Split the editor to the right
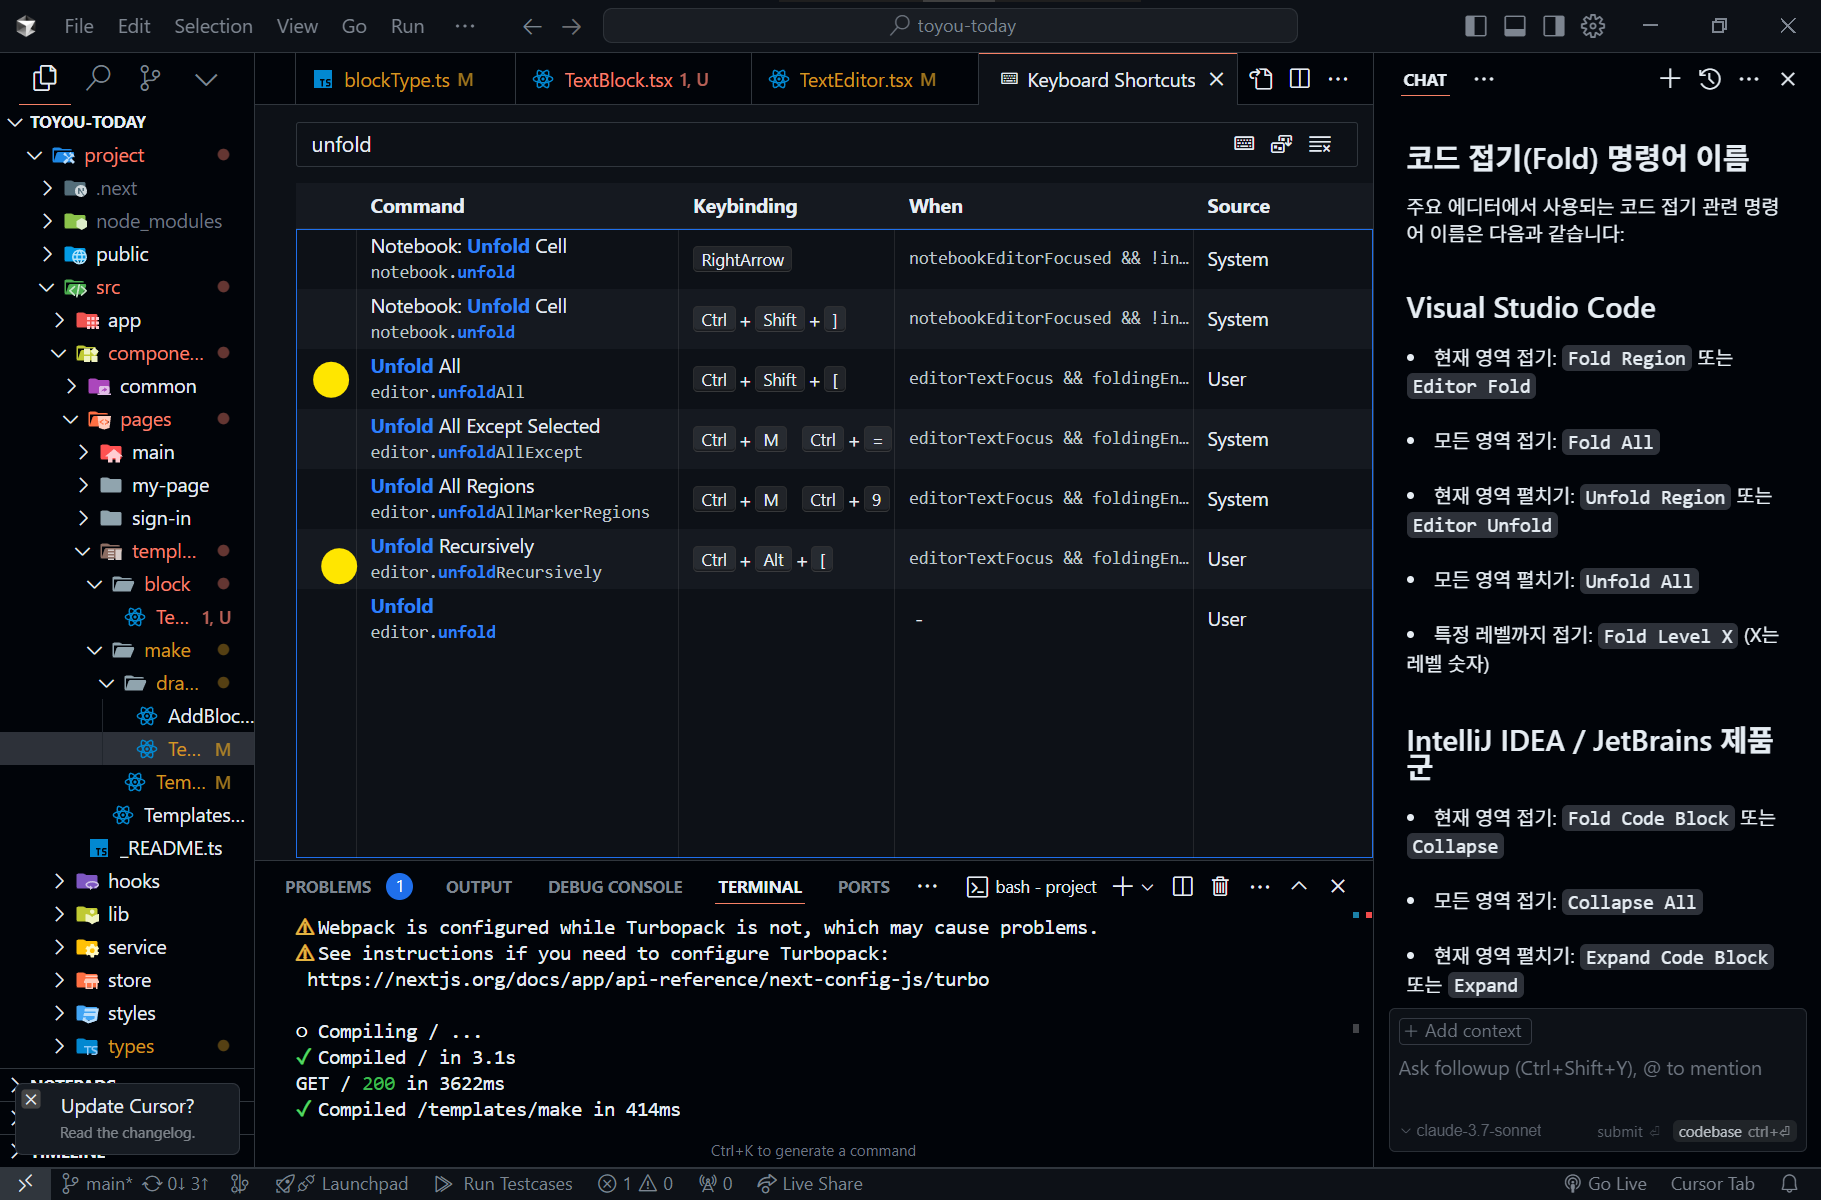 1300,79
